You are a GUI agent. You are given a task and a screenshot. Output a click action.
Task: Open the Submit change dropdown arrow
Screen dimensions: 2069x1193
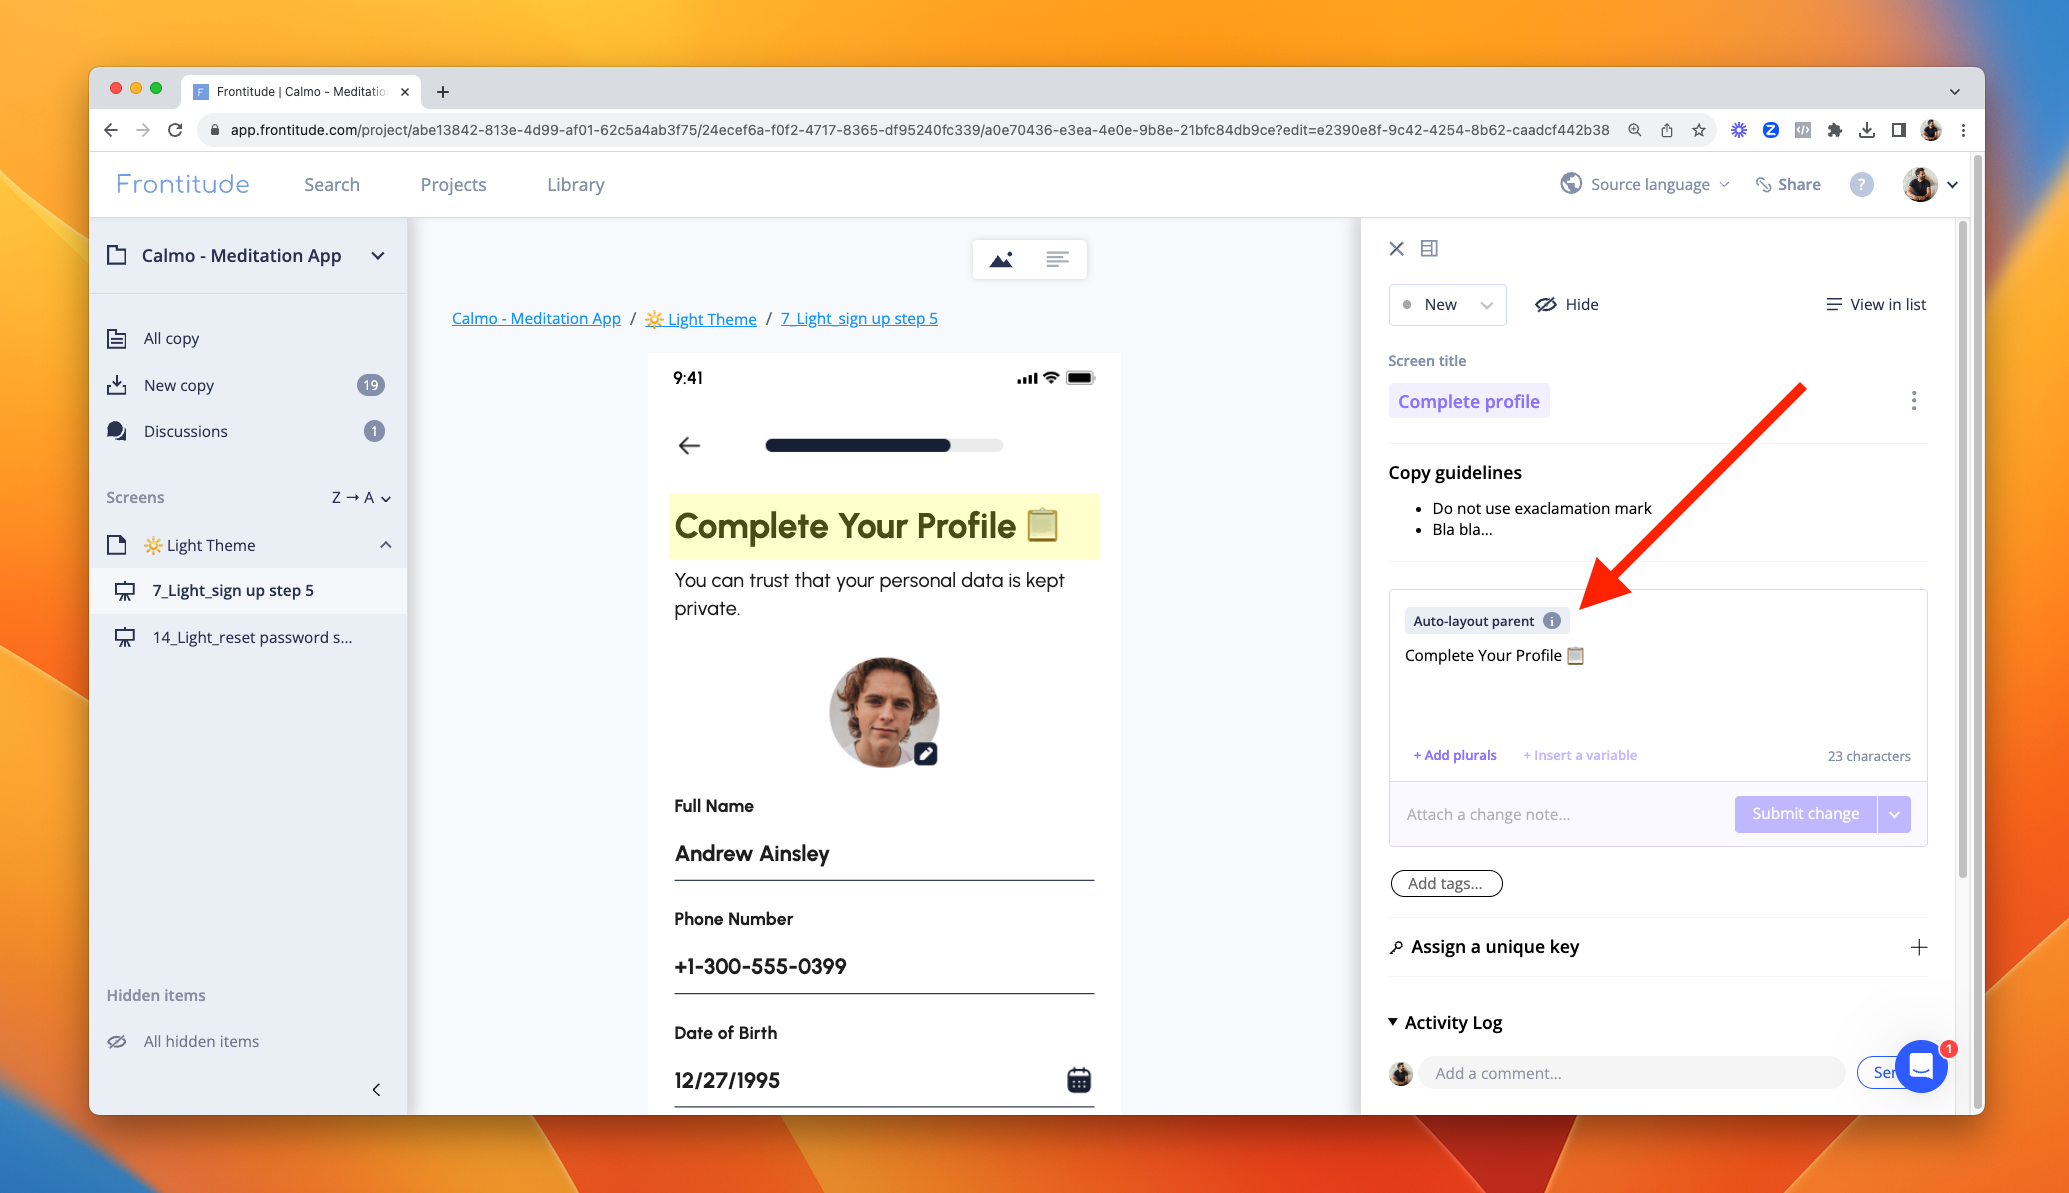click(x=1894, y=814)
